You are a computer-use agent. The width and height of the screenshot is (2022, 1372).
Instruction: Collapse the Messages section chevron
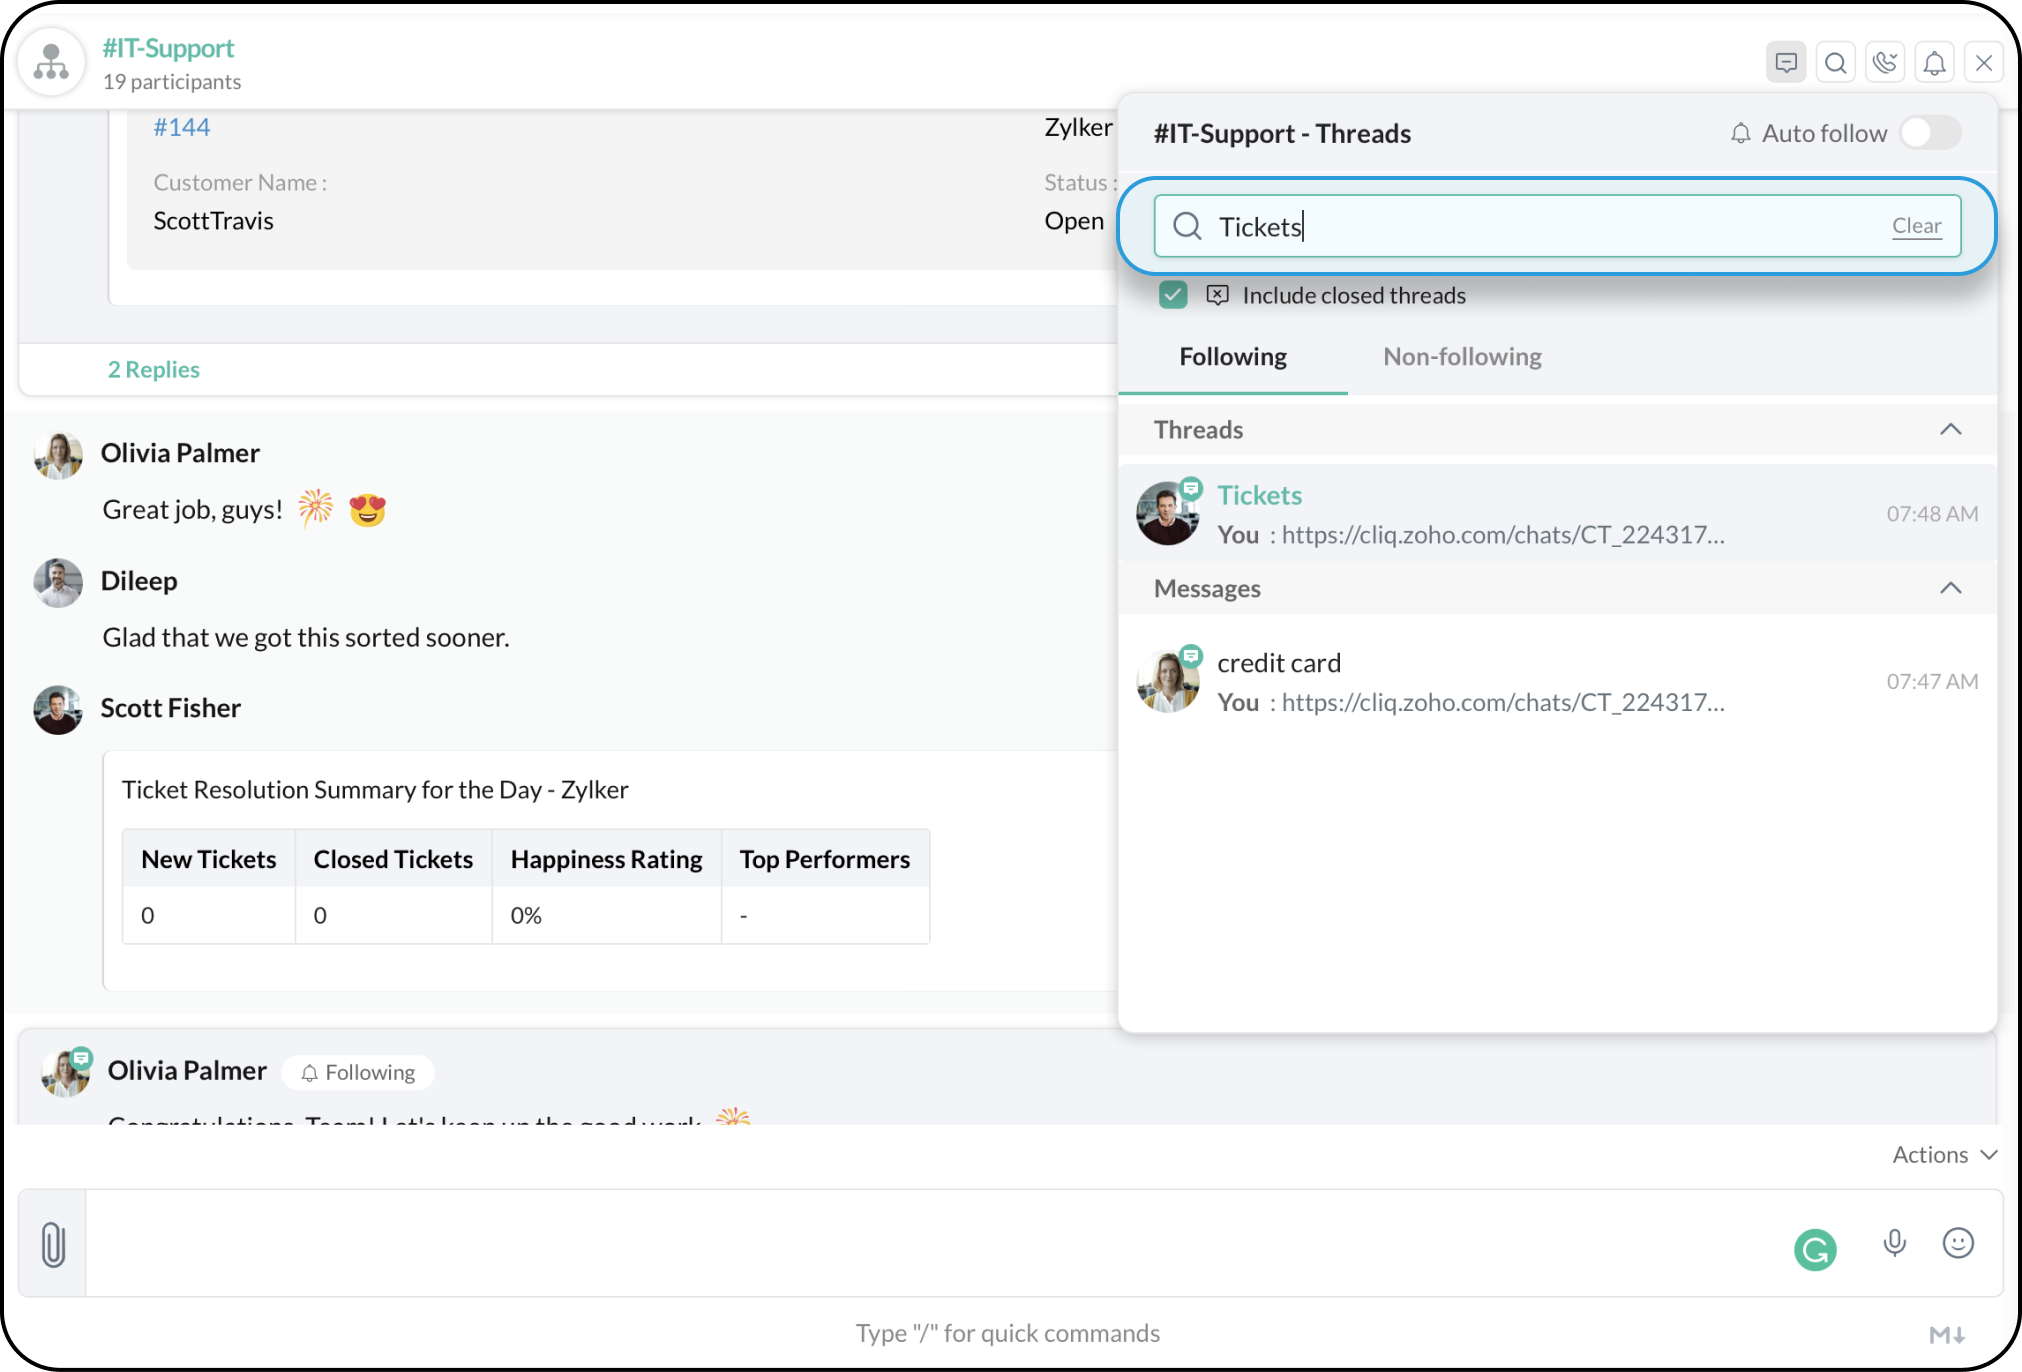[x=1950, y=588]
